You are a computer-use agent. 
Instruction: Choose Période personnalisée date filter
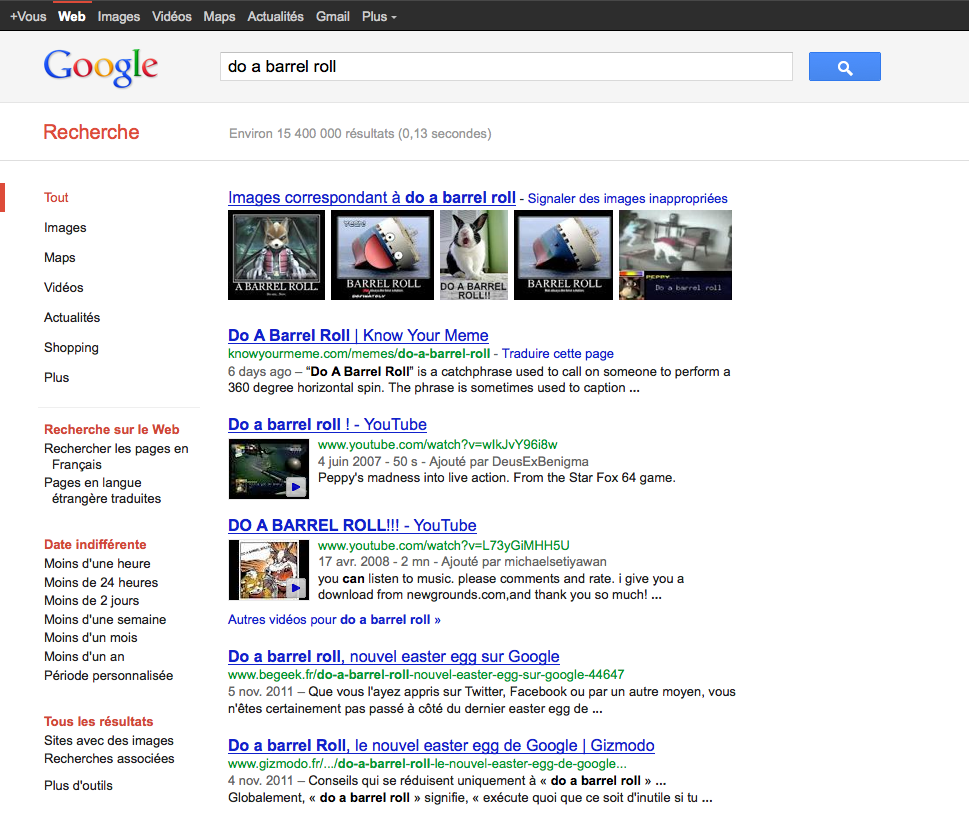(x=108, y=676)
